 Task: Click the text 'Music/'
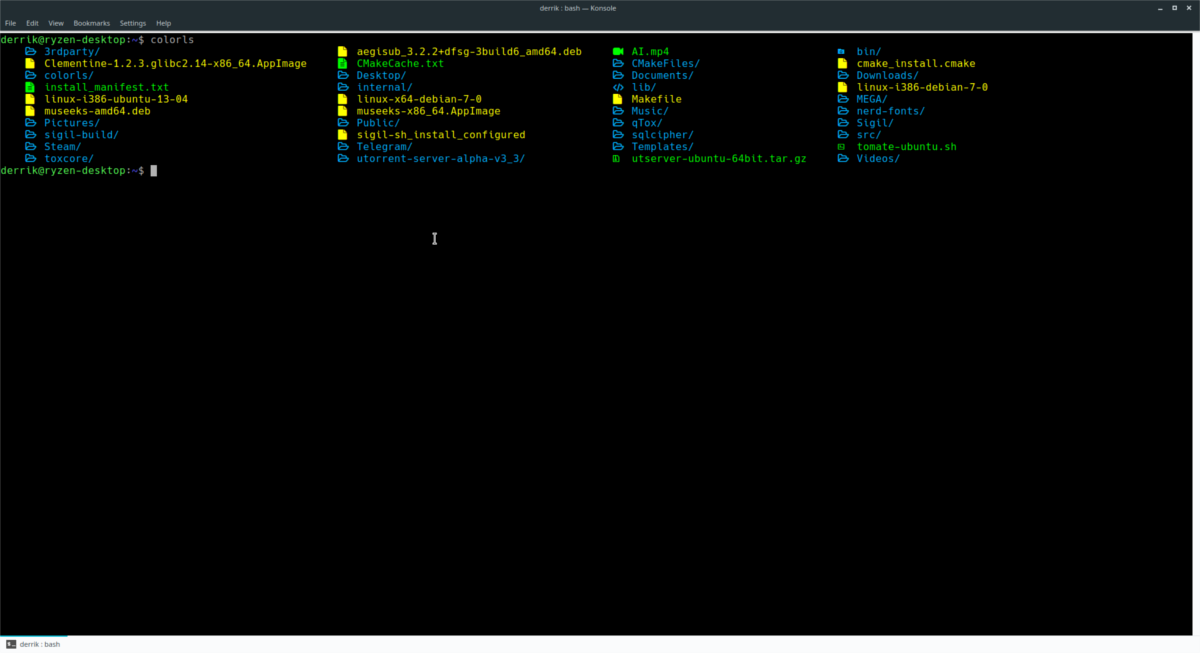pyautogui.click(x=650, y=111)
